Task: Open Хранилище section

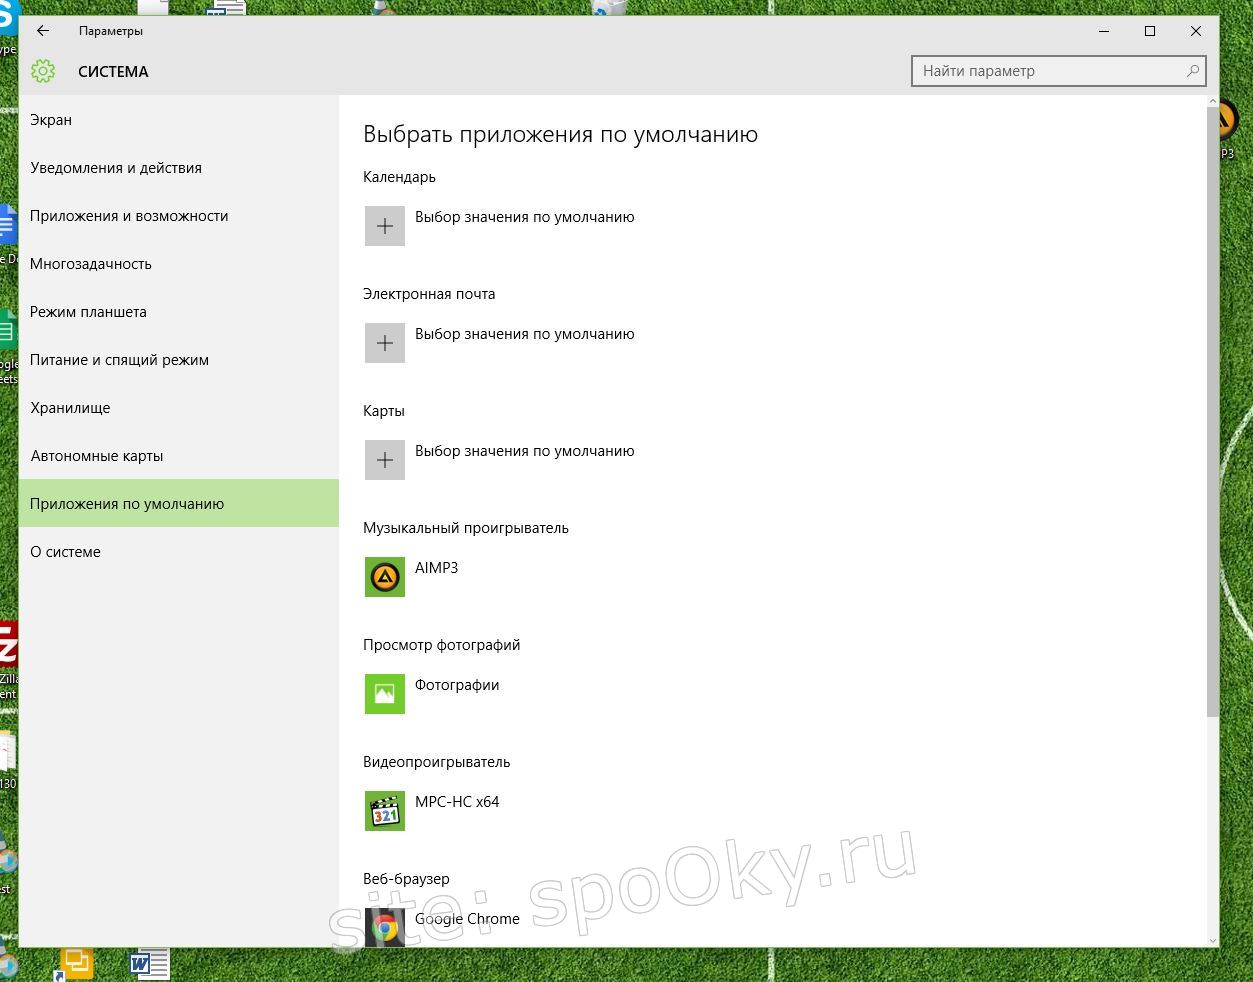Action: pos(179,408)
